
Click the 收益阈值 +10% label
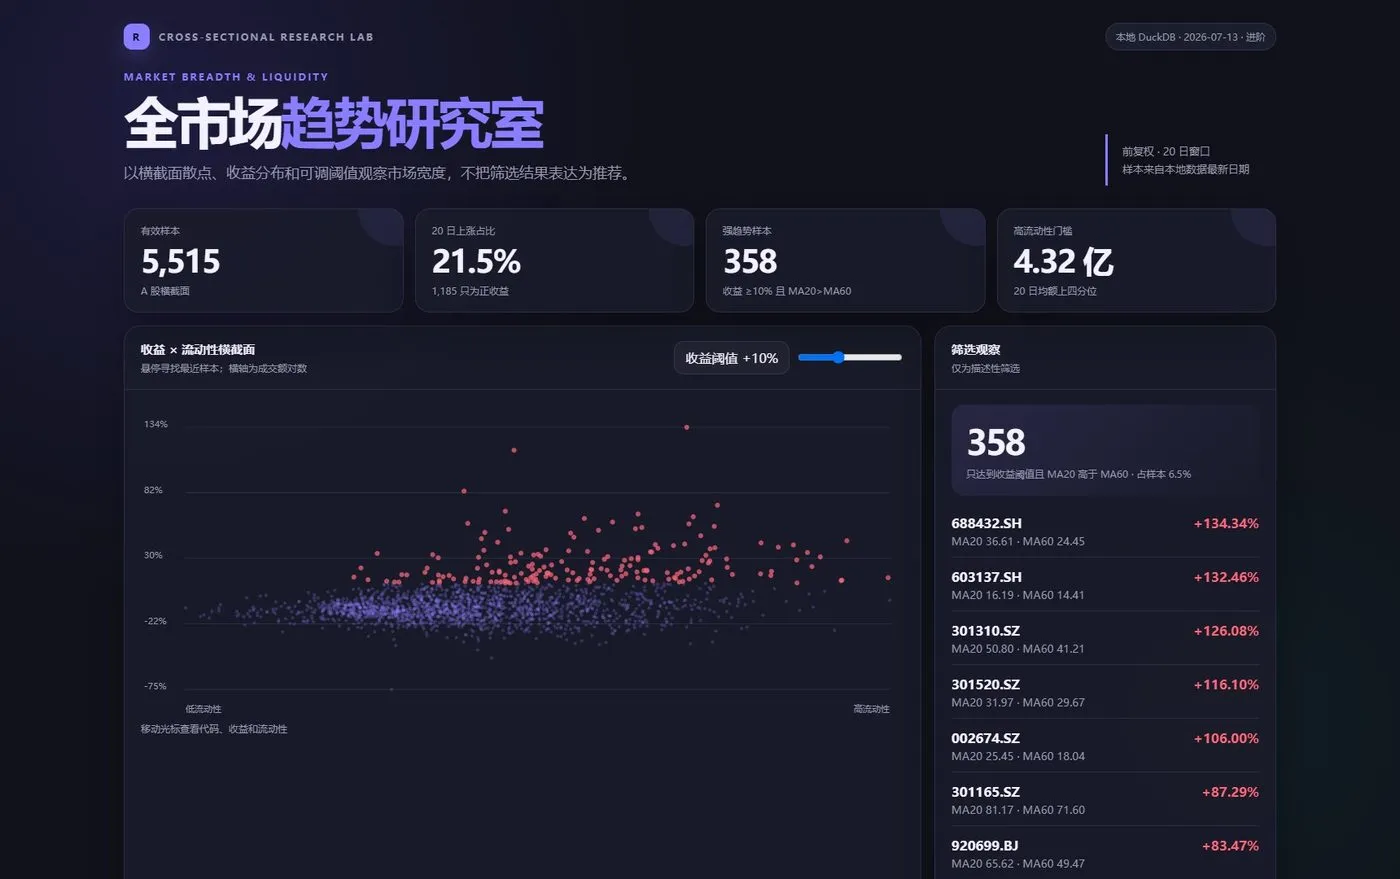[731, 358]
